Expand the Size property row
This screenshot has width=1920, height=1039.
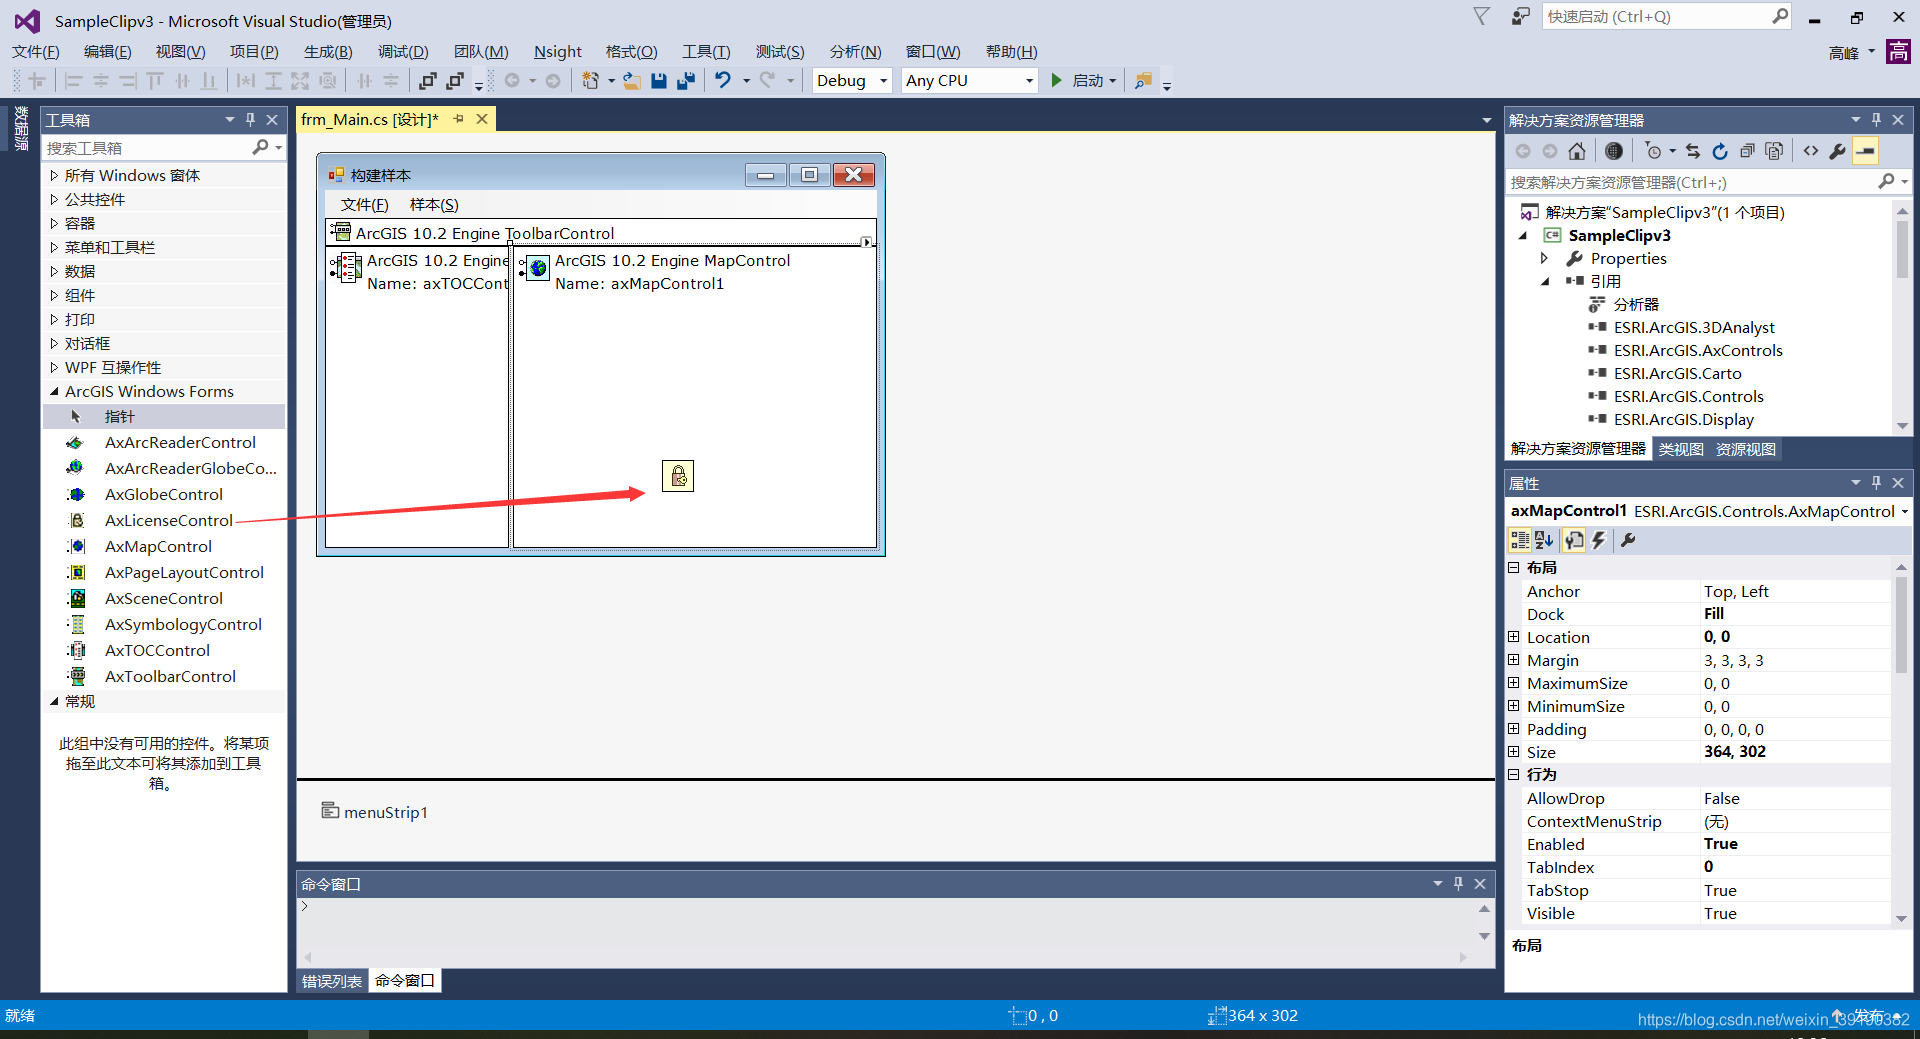coord(1514,752)
